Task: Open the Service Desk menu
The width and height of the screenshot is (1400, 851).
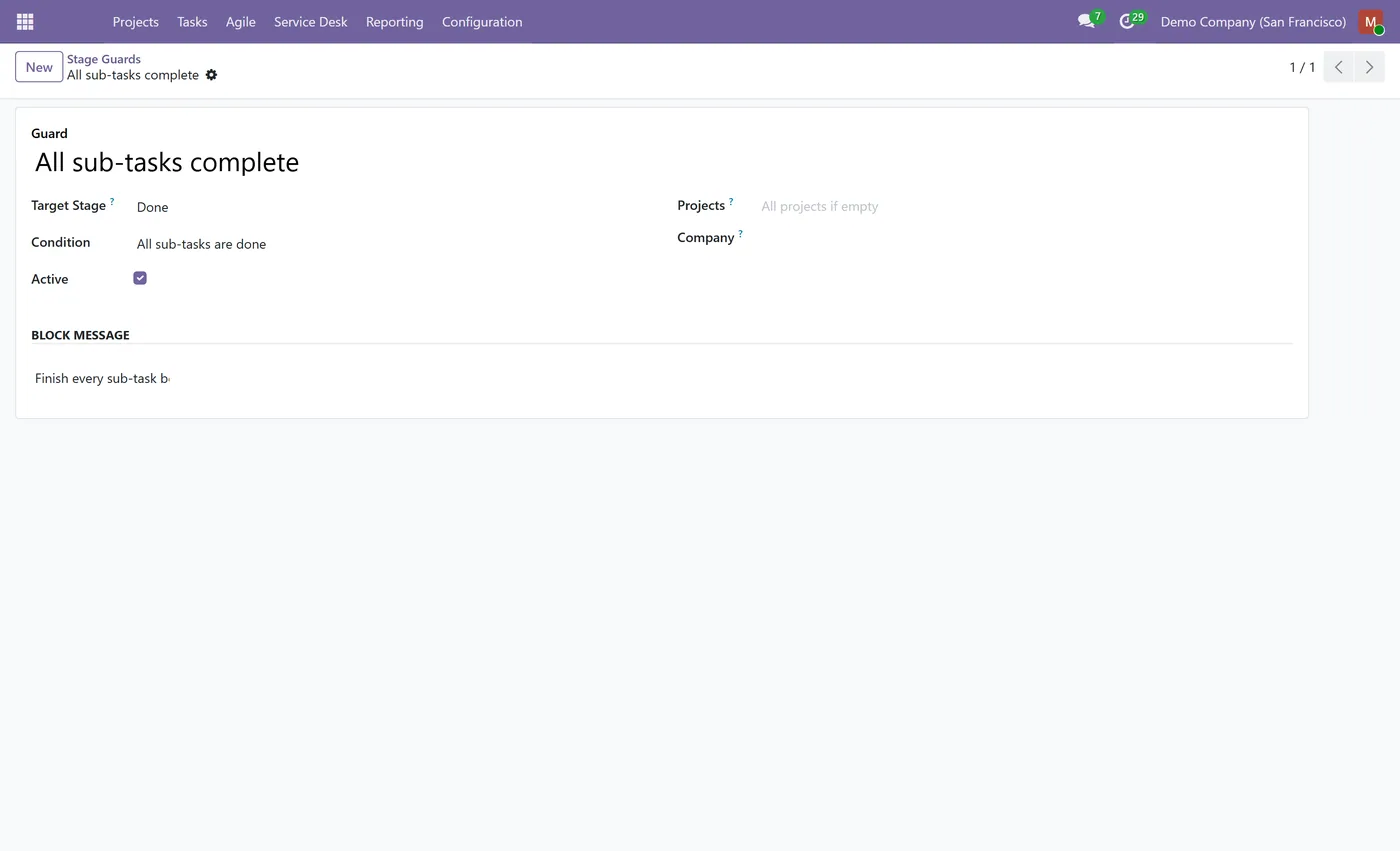Action: 310,22
